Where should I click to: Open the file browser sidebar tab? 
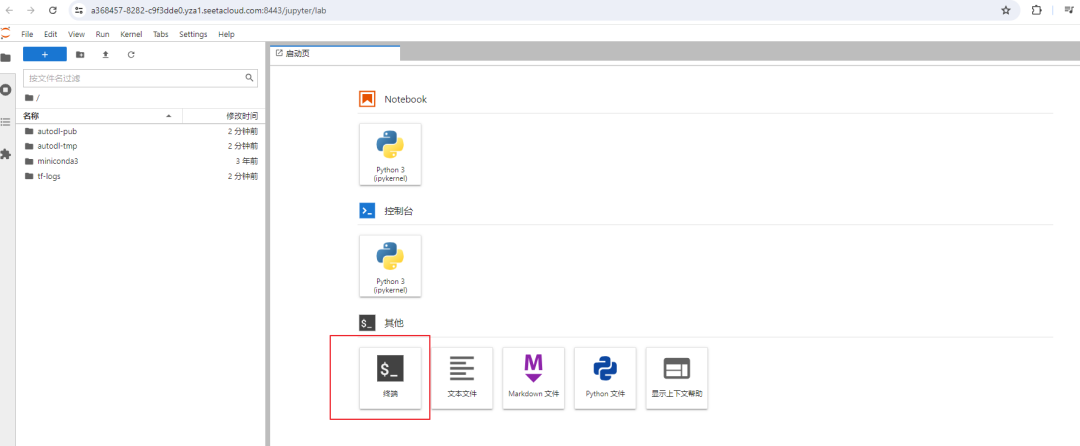6,58
